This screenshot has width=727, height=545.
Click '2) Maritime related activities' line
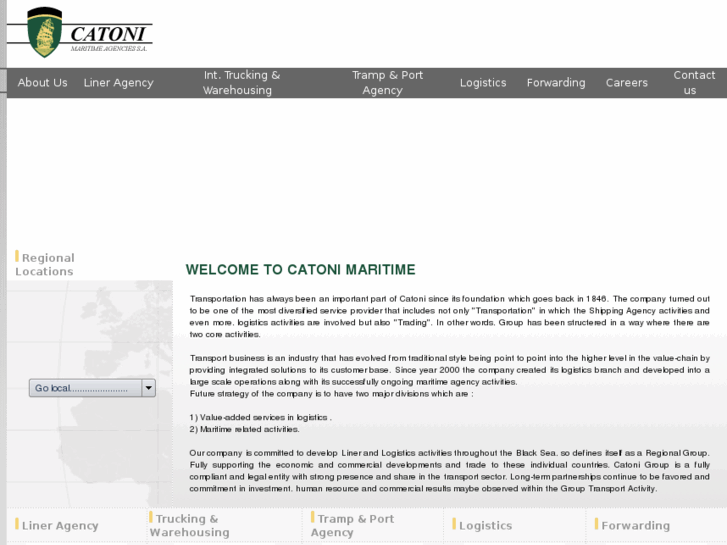click(244, 429)
